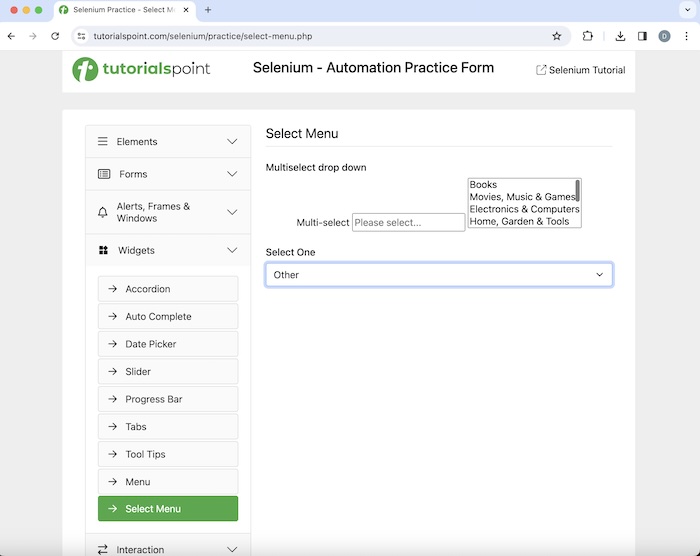
Task: Open the Selenium Tutorial link
Action: [x=581, y=70]
